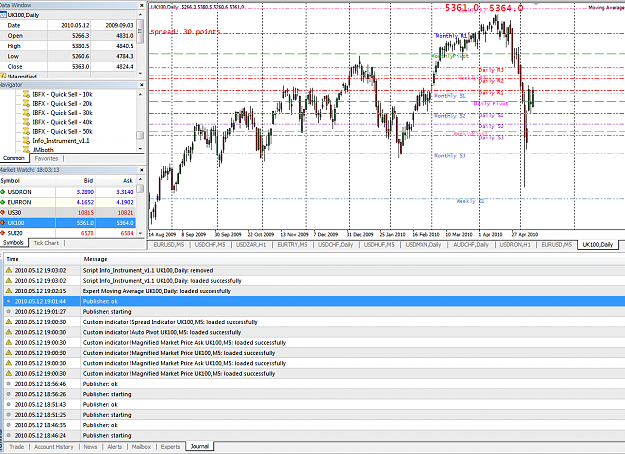Open the Tick Chart tab
The width and height of the screenshot is (625, 454).
(x=46, y=243)
